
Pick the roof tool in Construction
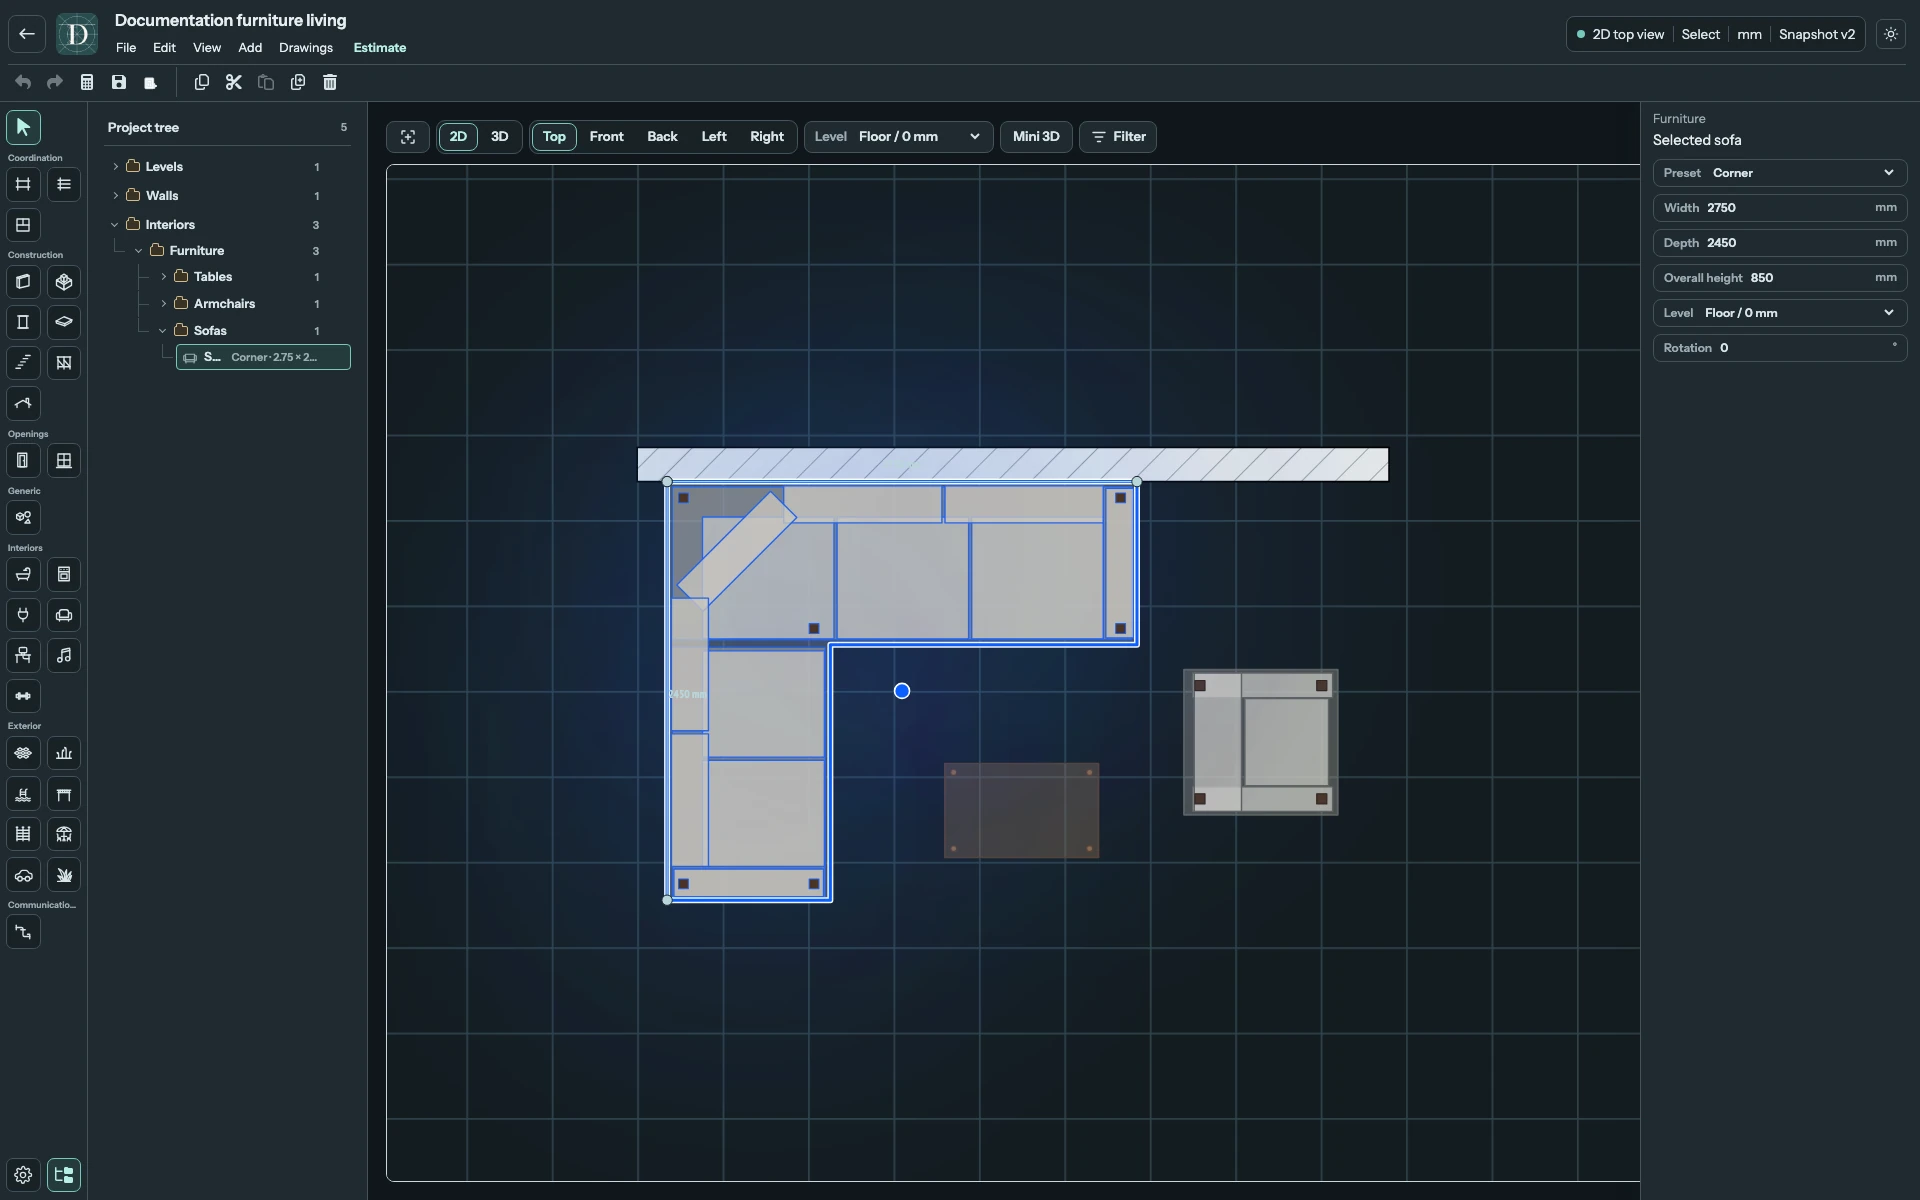[x=23, y=403]
